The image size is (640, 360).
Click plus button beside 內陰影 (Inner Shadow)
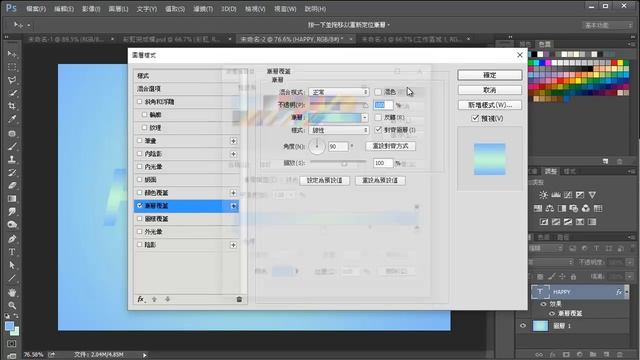(x=233, y=154)
